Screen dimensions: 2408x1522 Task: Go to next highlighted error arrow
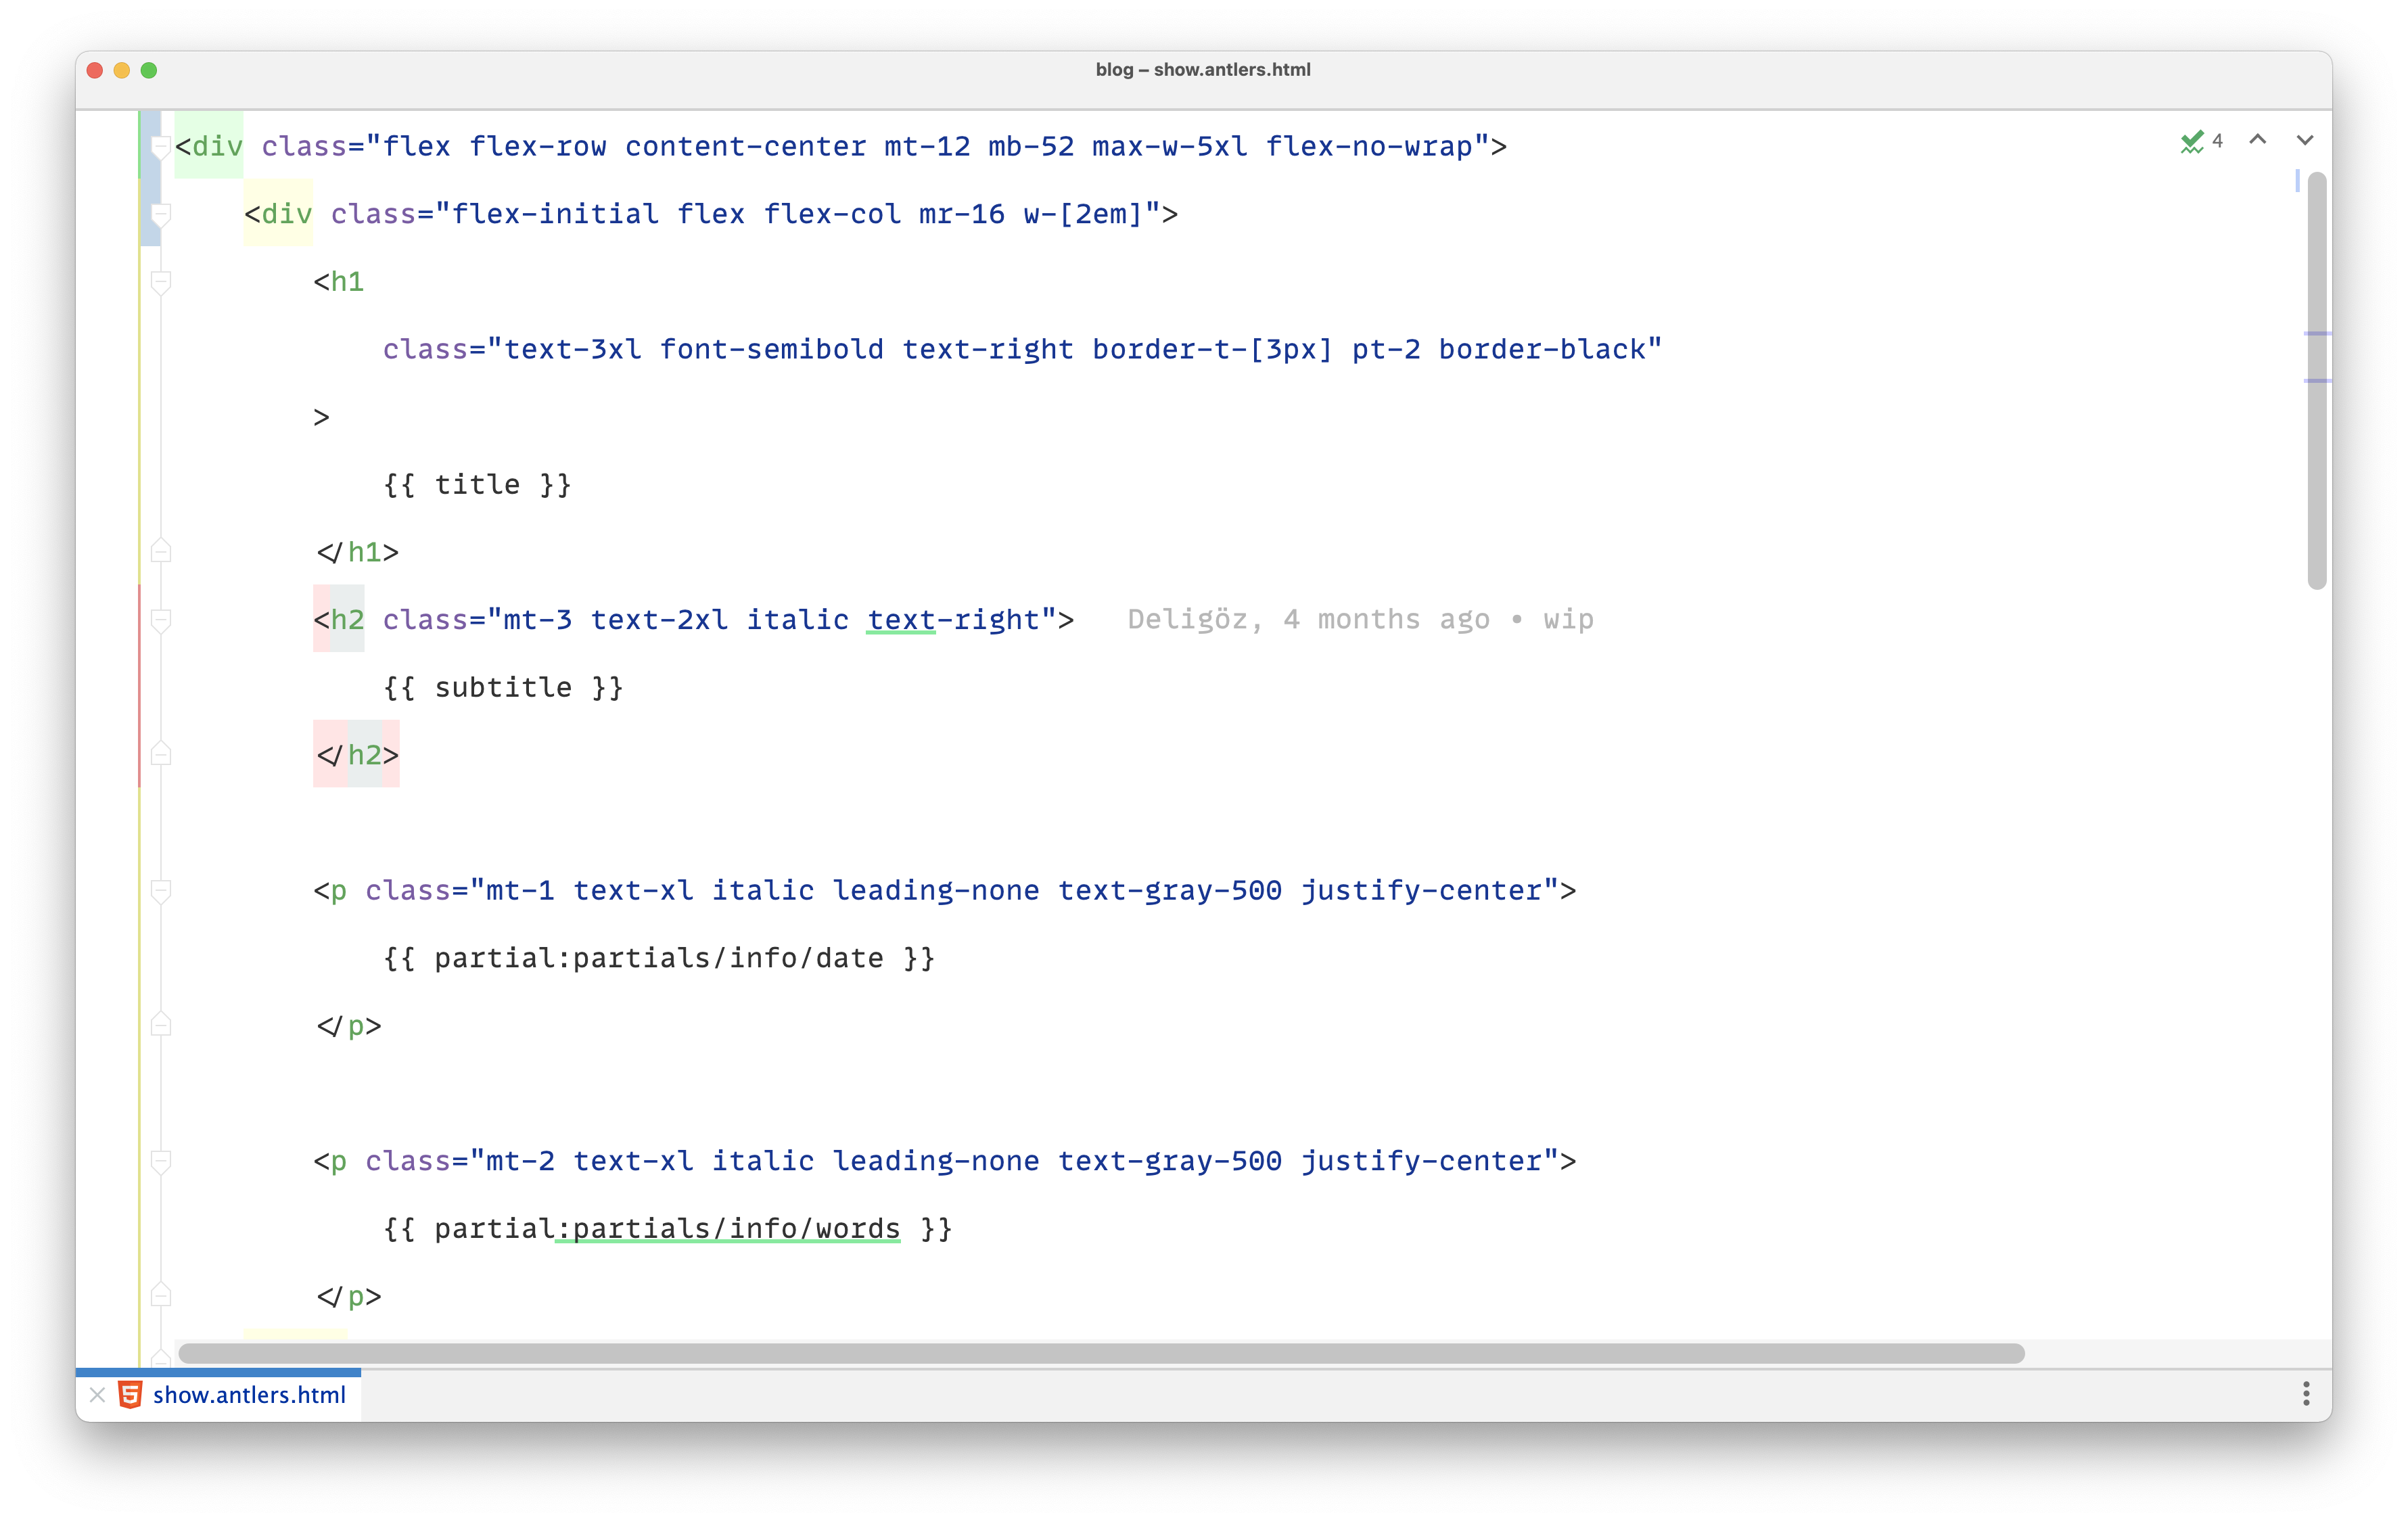click(2304, 140)
